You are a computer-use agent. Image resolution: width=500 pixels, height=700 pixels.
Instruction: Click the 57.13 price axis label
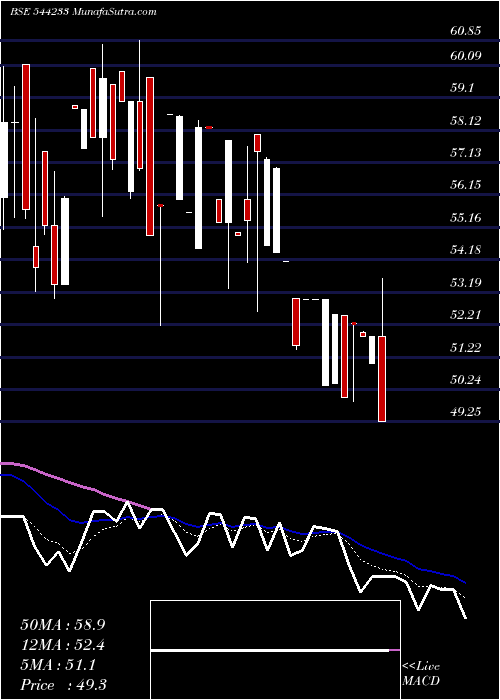[466, 153]
